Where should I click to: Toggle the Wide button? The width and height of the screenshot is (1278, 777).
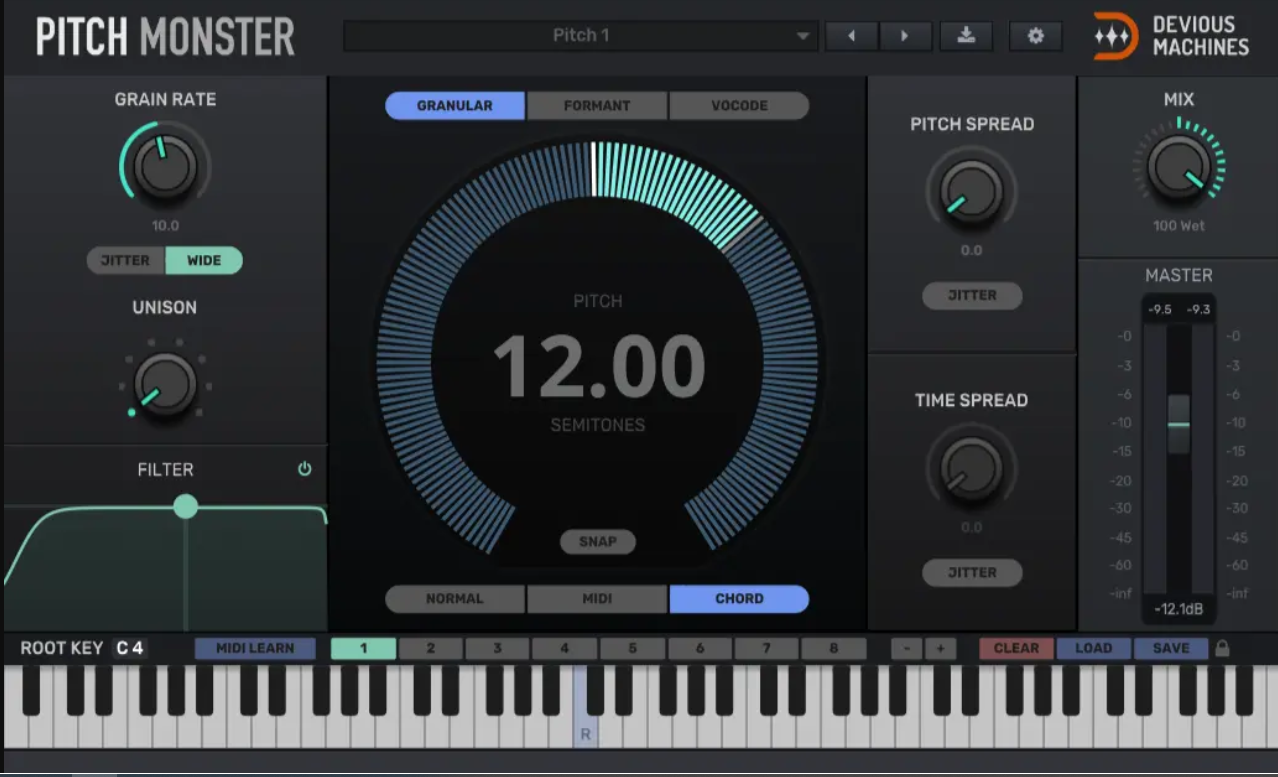coord(204,261)
